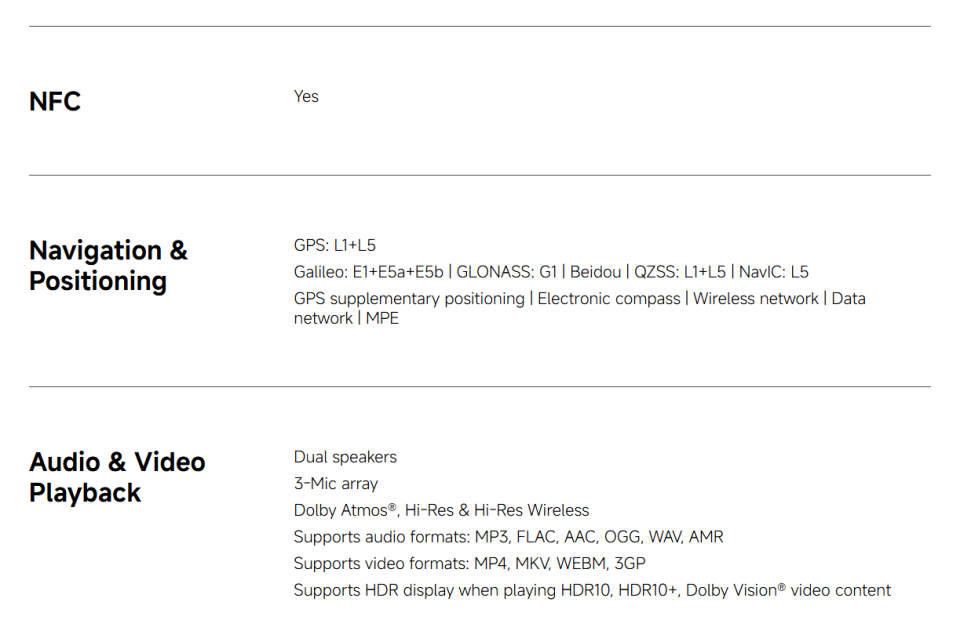Click the NFC section heading

point(55,101)
